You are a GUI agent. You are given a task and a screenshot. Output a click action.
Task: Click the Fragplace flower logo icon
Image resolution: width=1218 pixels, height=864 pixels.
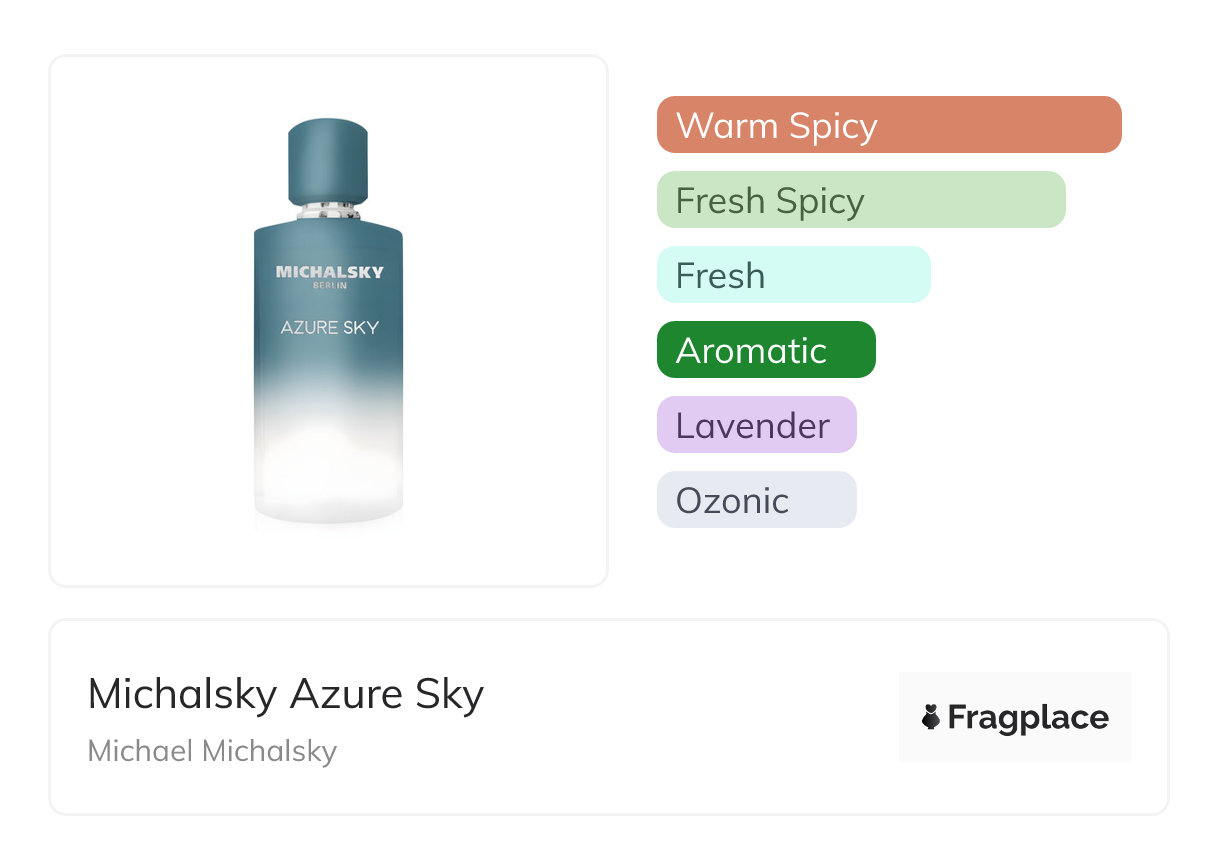(931, 717)
